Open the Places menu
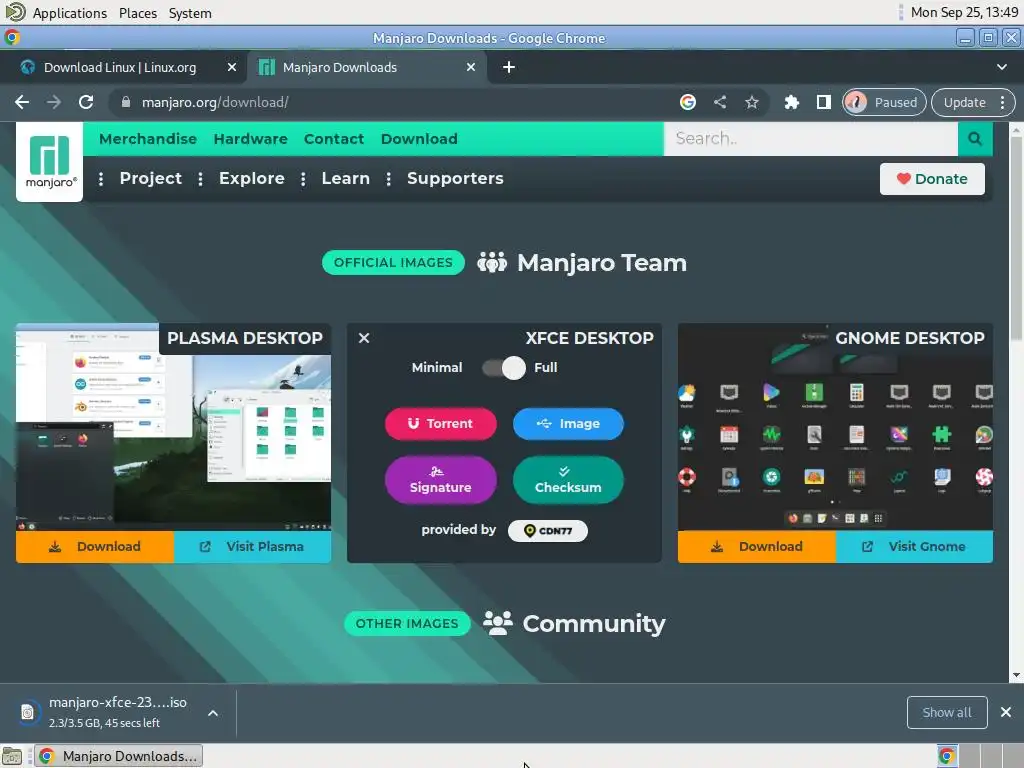Image resolution: width=1024 pixels, height=768 pixels. [x=138, y=13]
